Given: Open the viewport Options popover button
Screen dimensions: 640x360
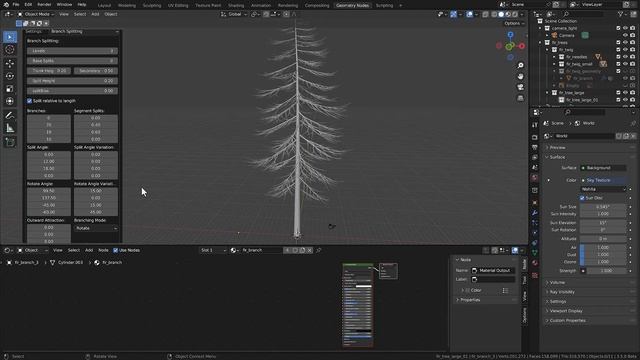Looking at the screenshot, I should (514, 23).
